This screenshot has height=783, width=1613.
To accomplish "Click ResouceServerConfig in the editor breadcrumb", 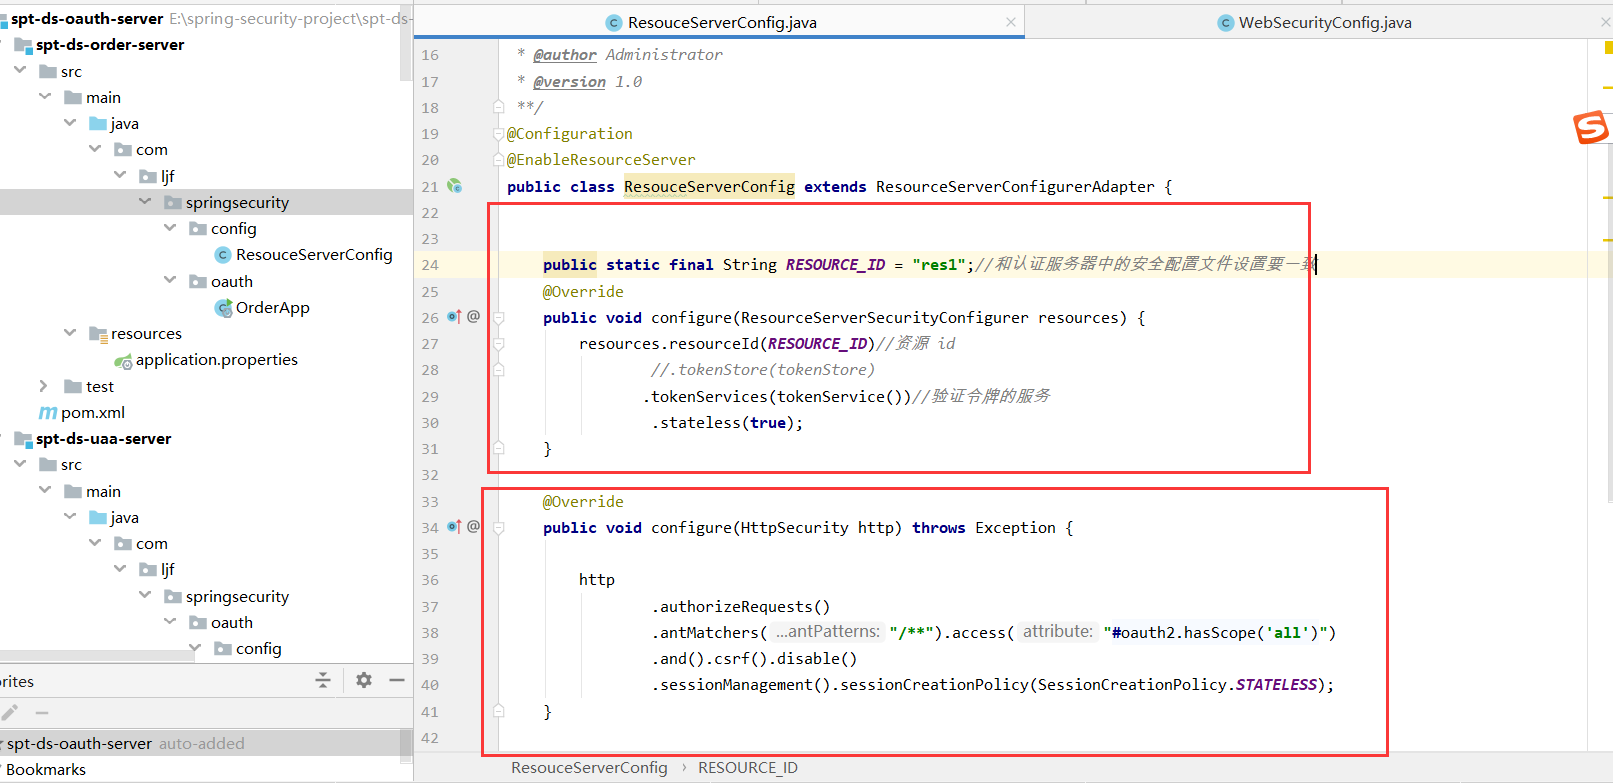I will (x=589, y=767).
